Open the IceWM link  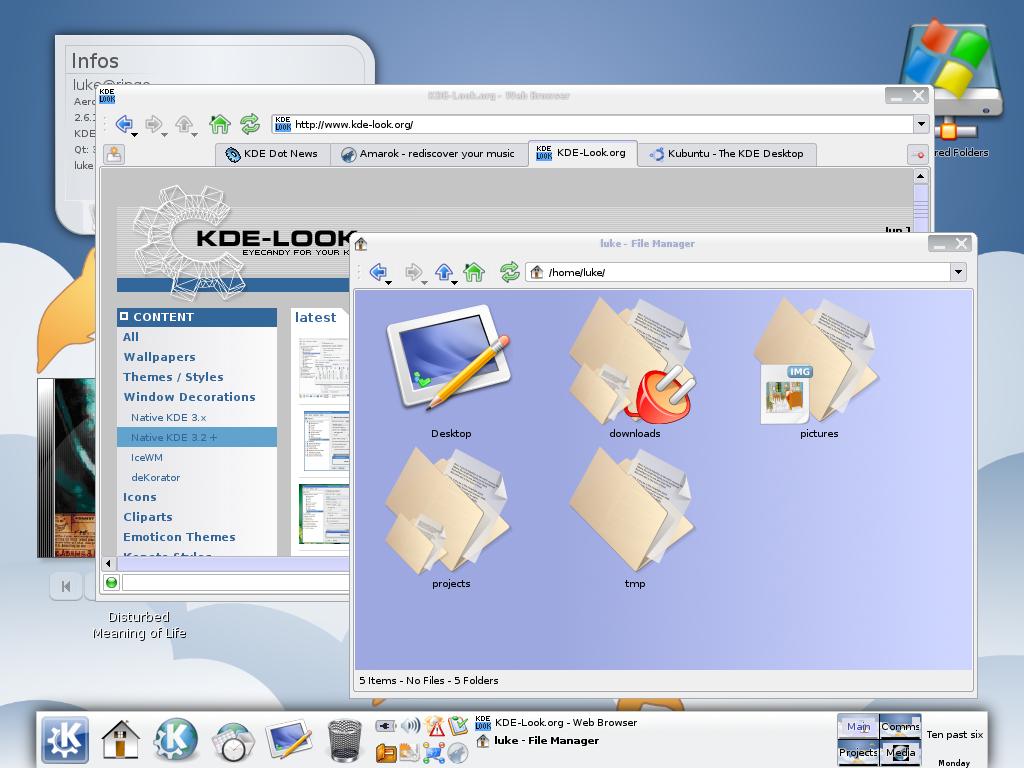(147, 457)
